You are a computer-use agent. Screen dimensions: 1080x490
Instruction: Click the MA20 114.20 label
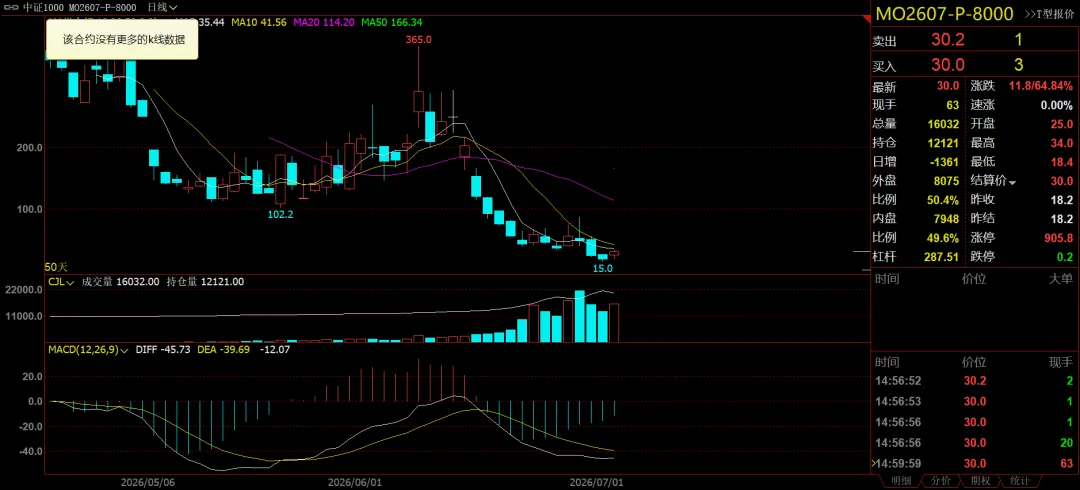point(324,22)
